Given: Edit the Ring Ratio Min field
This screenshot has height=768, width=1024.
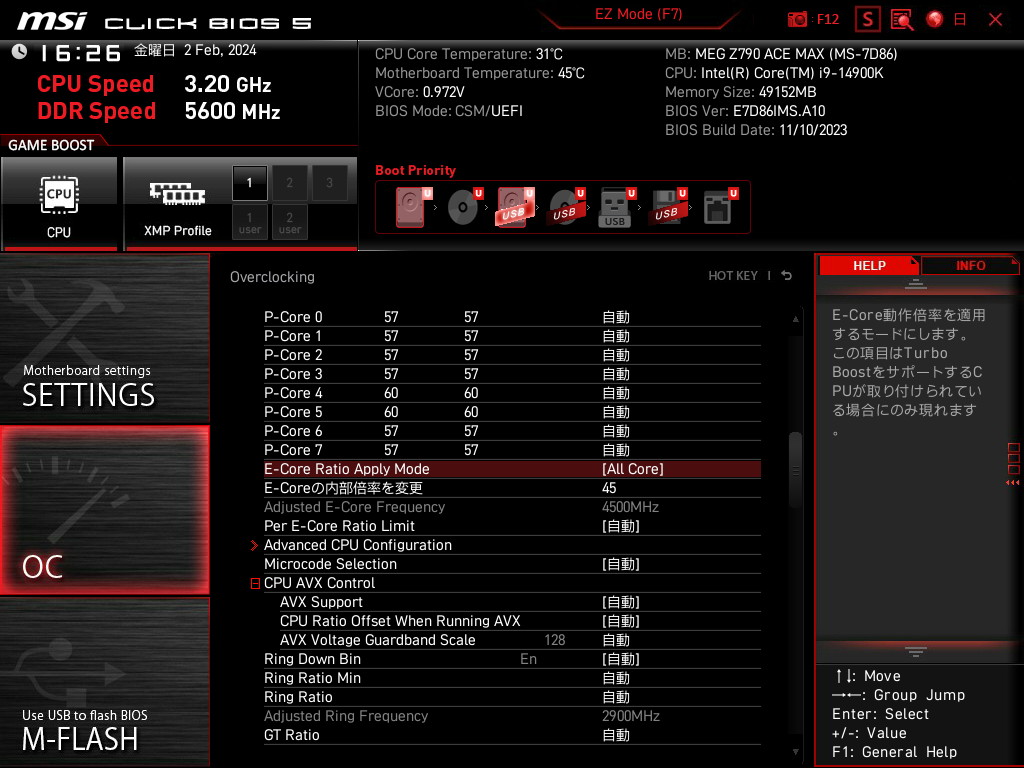Looking at the screenshot, I should [615, 678].
